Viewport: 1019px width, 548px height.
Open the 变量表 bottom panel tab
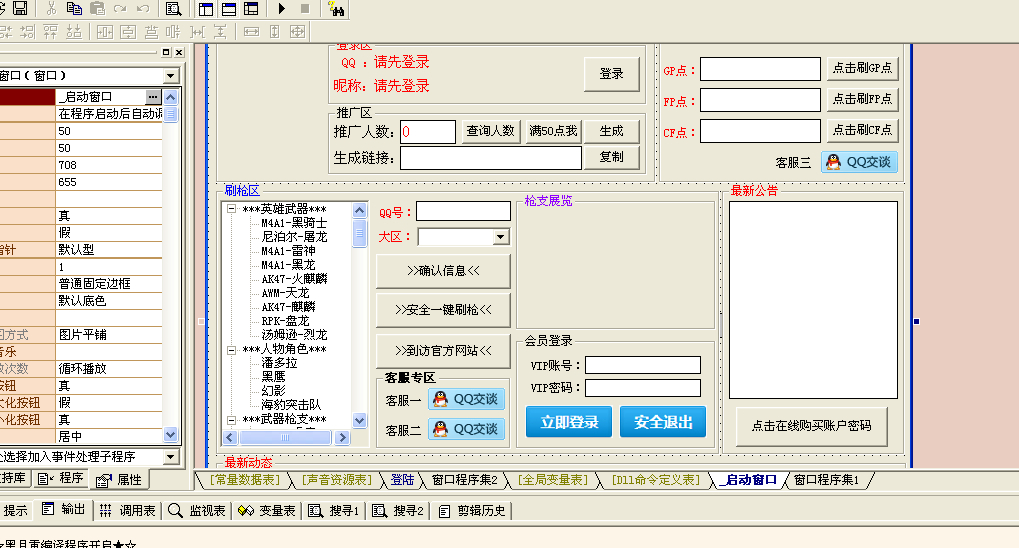coord(266,510)
